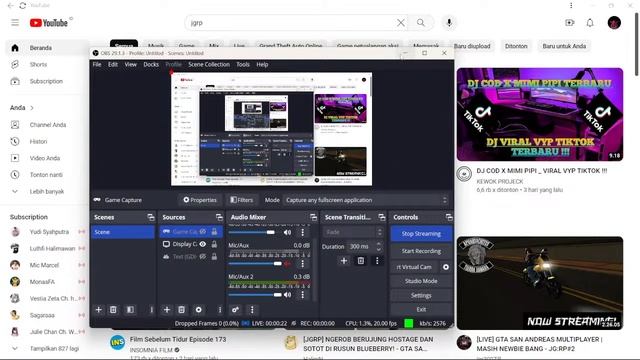Open OBS Scene Collection menu
Viewport: 640px width, 360px height.
(x=209, y=64)
